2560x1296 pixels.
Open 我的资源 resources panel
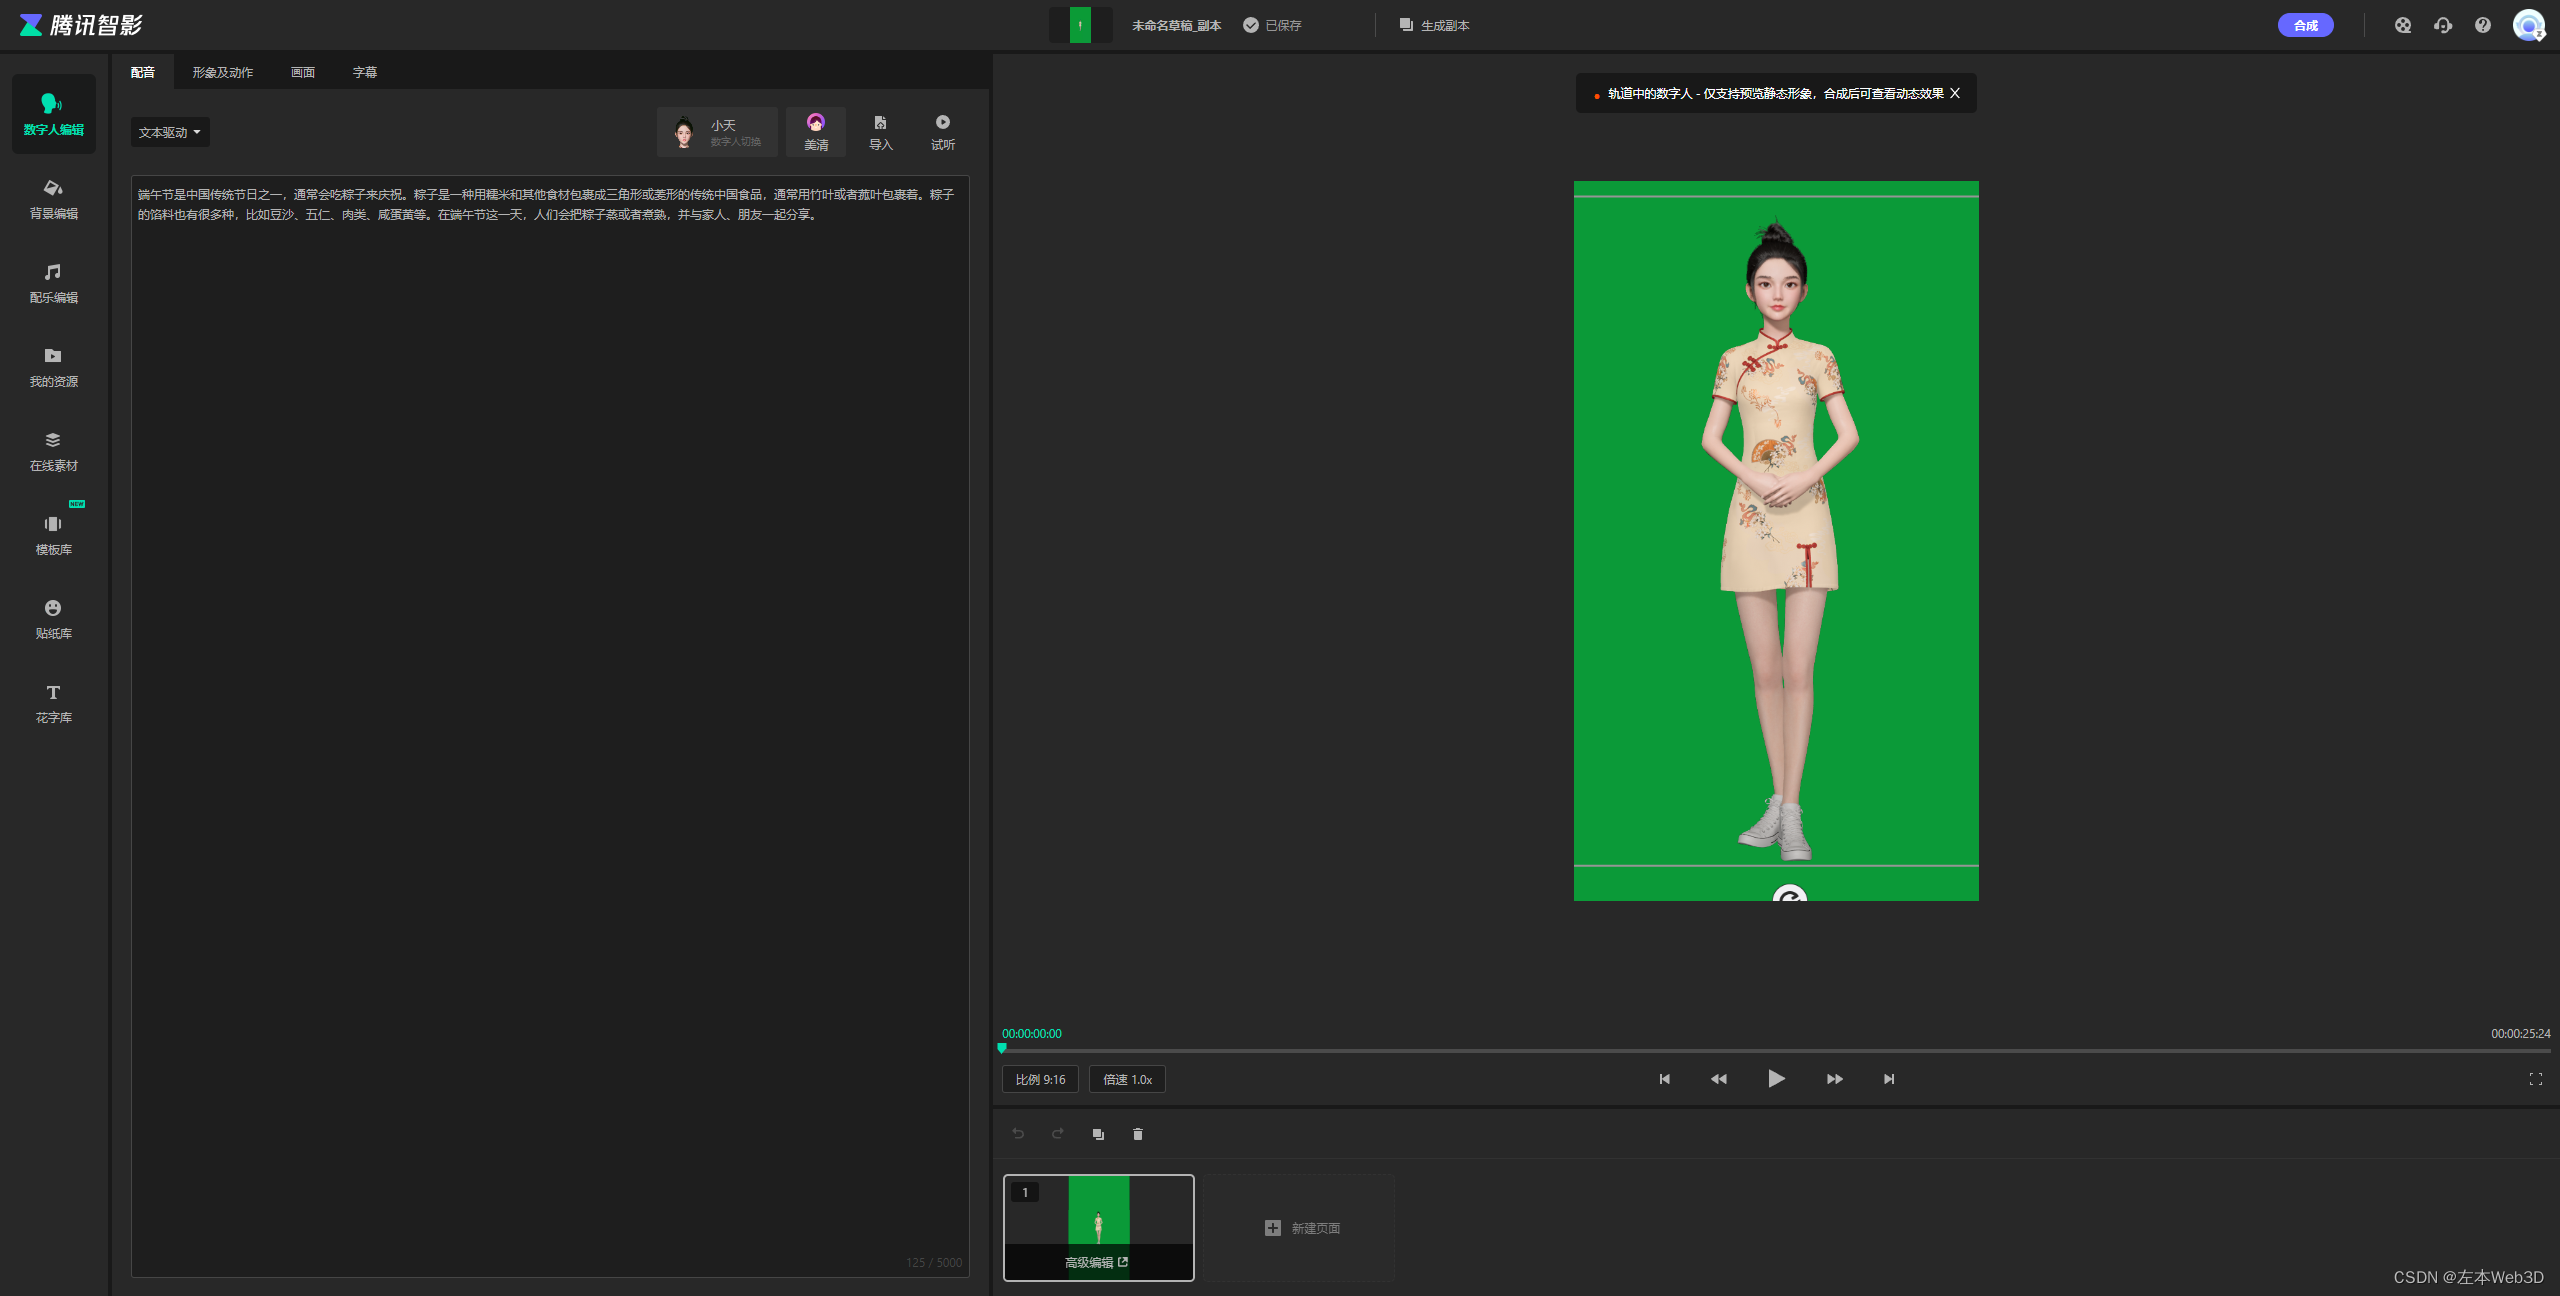tap(53, 367)
